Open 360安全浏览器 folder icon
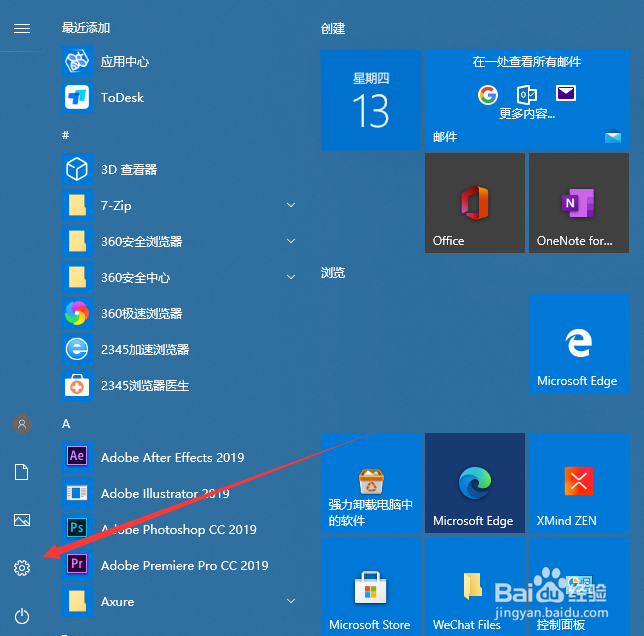This screenshot has height=636, width=644. pyautogui.click(x=77, y=241)
